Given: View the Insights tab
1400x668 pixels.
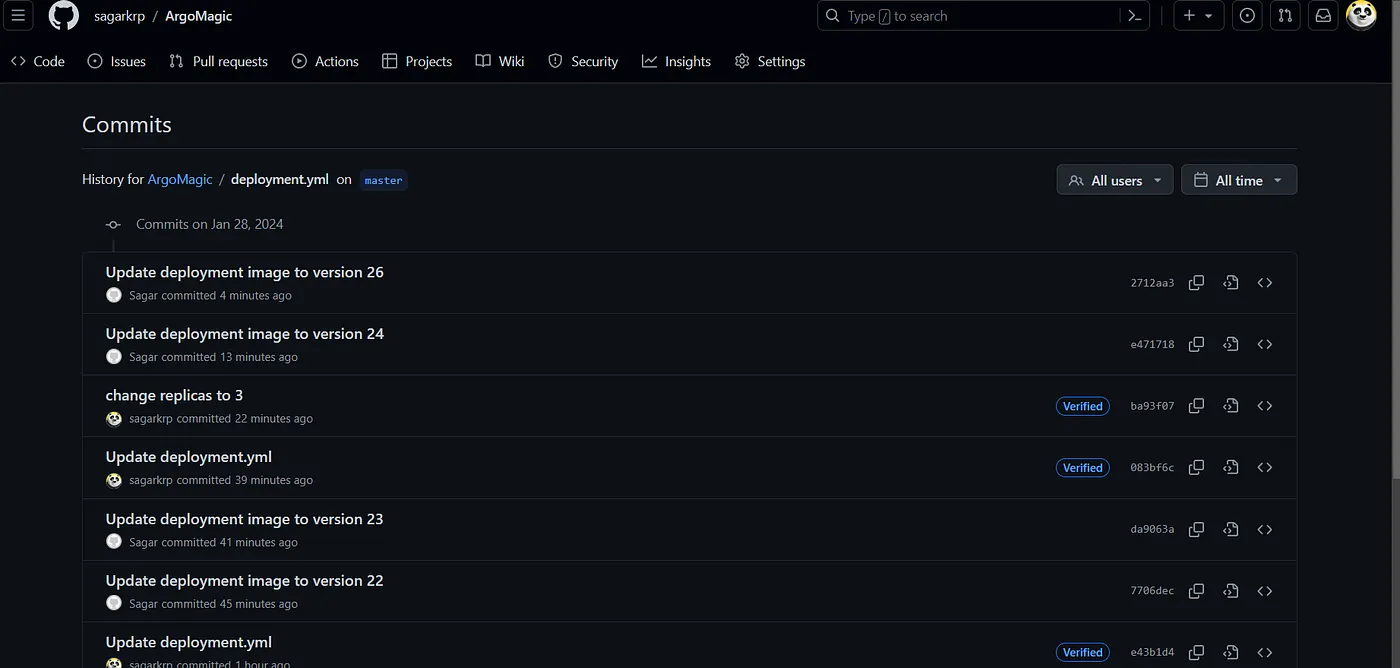Looking at the screenshot, I should [x=676, y=61].
